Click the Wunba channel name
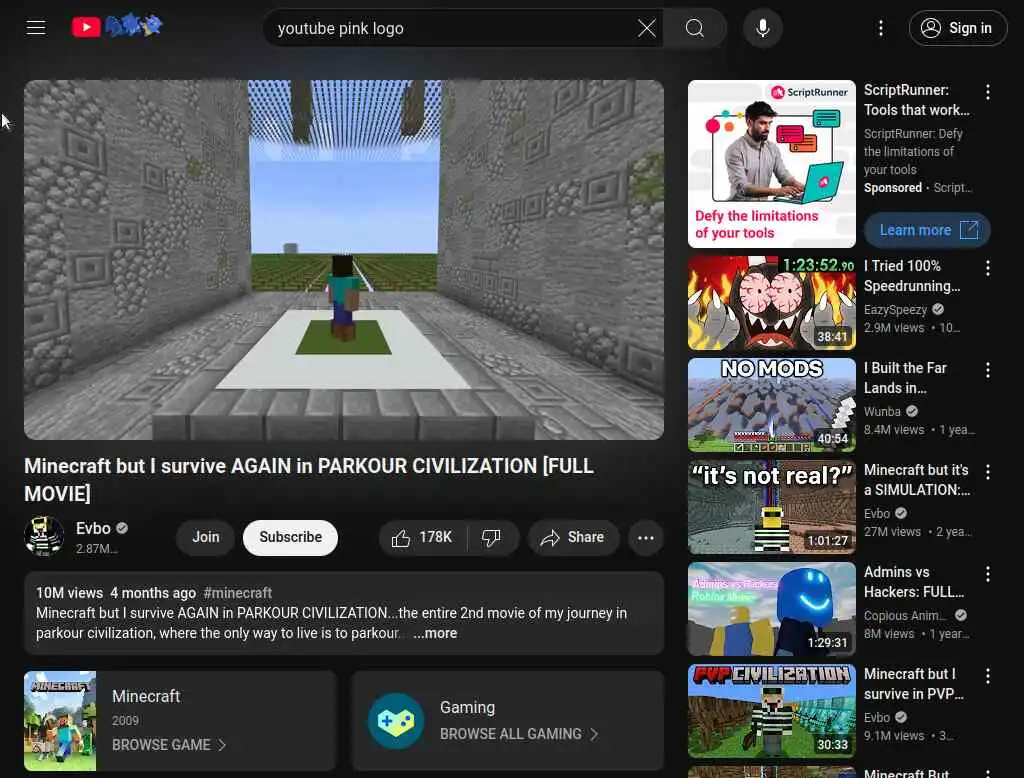The width and height of the screenshot is (1024, 778). point(882,412)
